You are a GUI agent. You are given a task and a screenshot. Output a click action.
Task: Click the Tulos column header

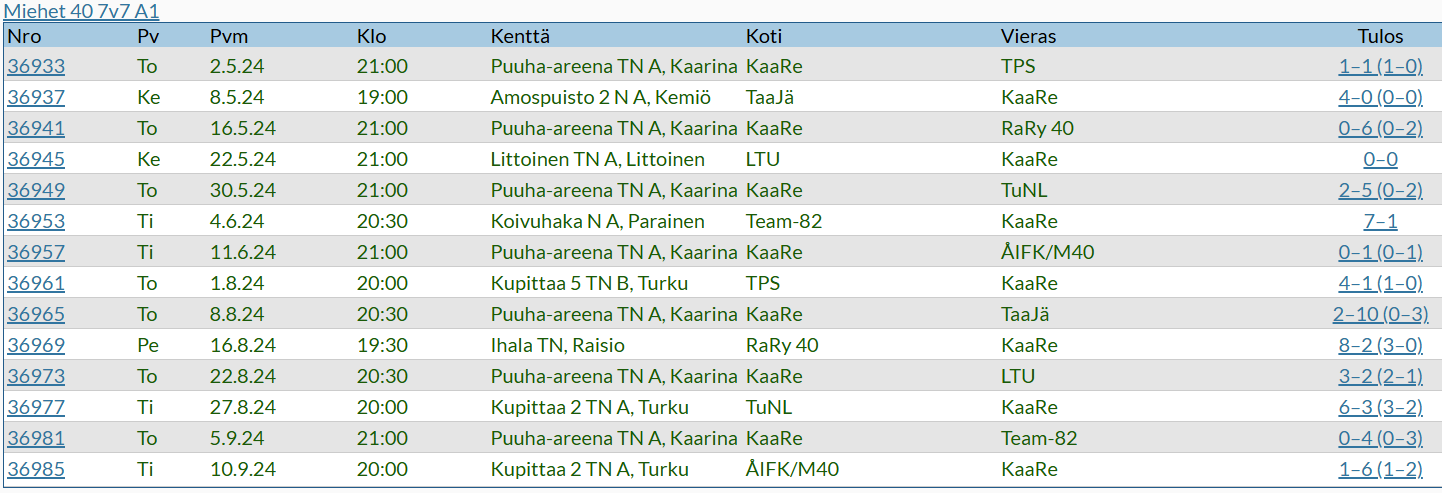click(1380, 37)
